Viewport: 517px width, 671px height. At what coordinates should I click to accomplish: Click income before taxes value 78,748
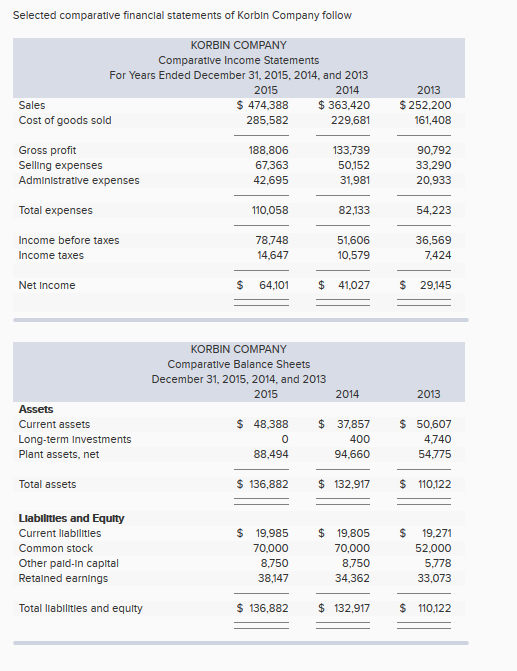(272, 240)
